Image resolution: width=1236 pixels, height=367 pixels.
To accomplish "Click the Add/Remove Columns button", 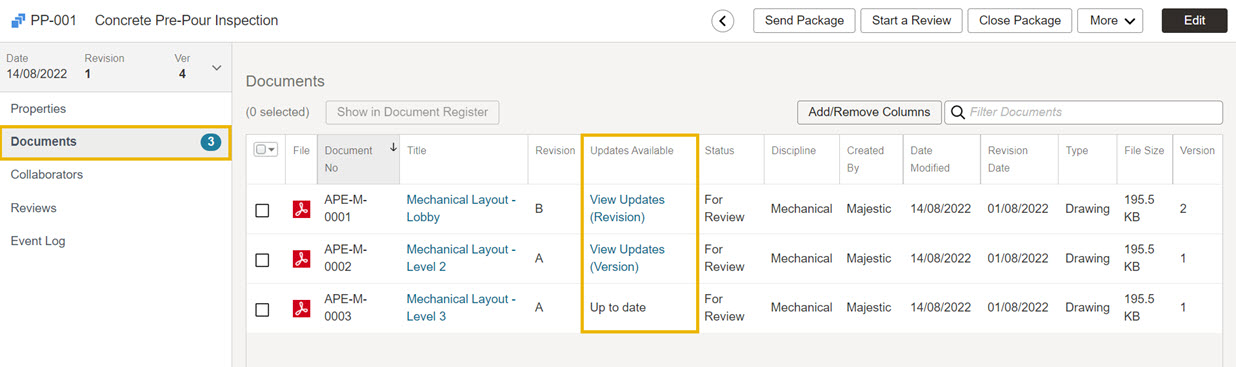I will [x=869, y=112].
